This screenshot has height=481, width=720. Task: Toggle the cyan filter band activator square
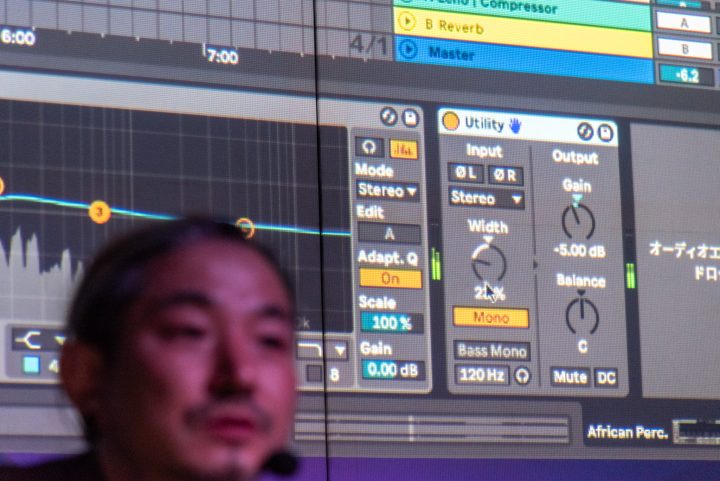tap(32, 365)
